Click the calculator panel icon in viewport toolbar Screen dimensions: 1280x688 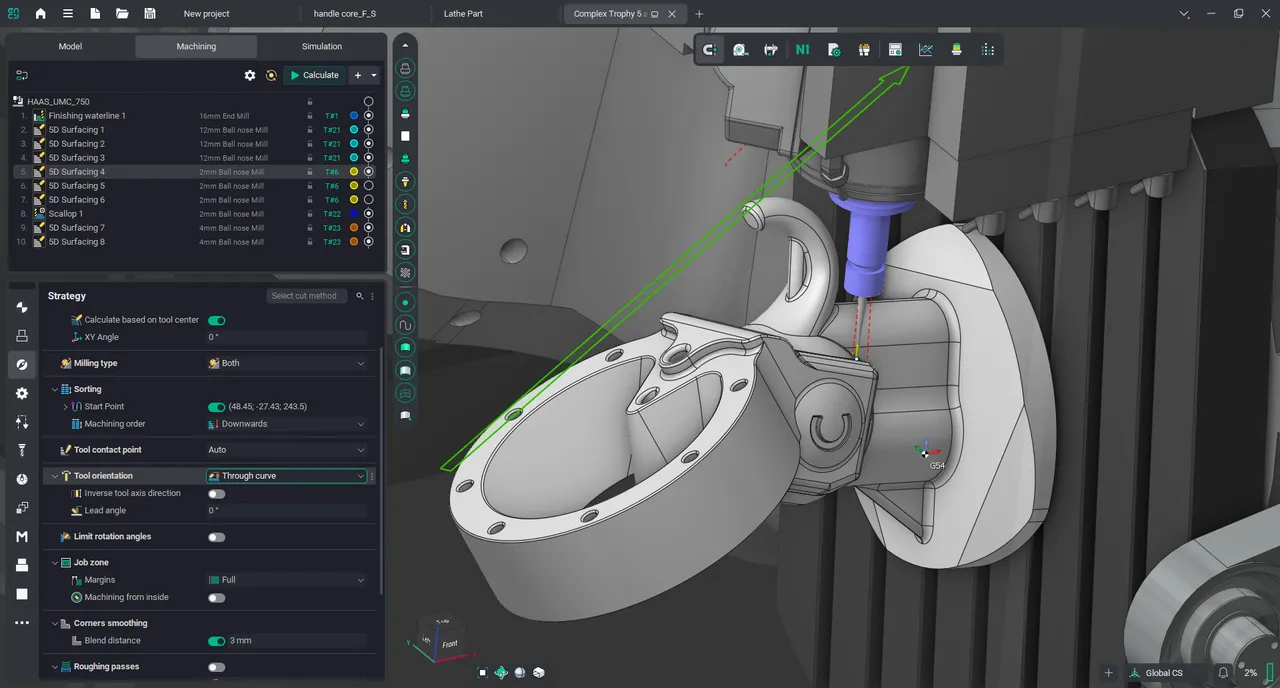(895, 49)
